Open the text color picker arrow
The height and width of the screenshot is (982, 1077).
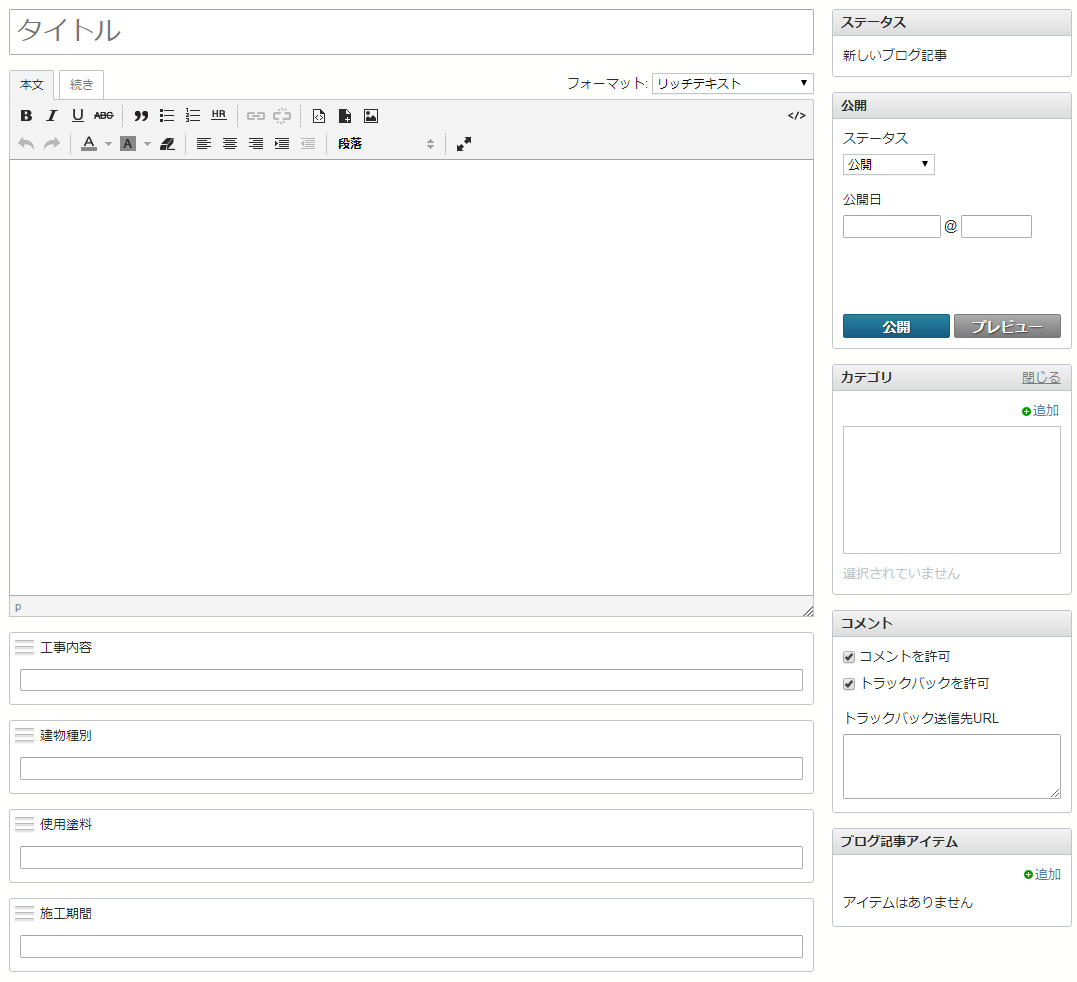click(x=108, y=144)
